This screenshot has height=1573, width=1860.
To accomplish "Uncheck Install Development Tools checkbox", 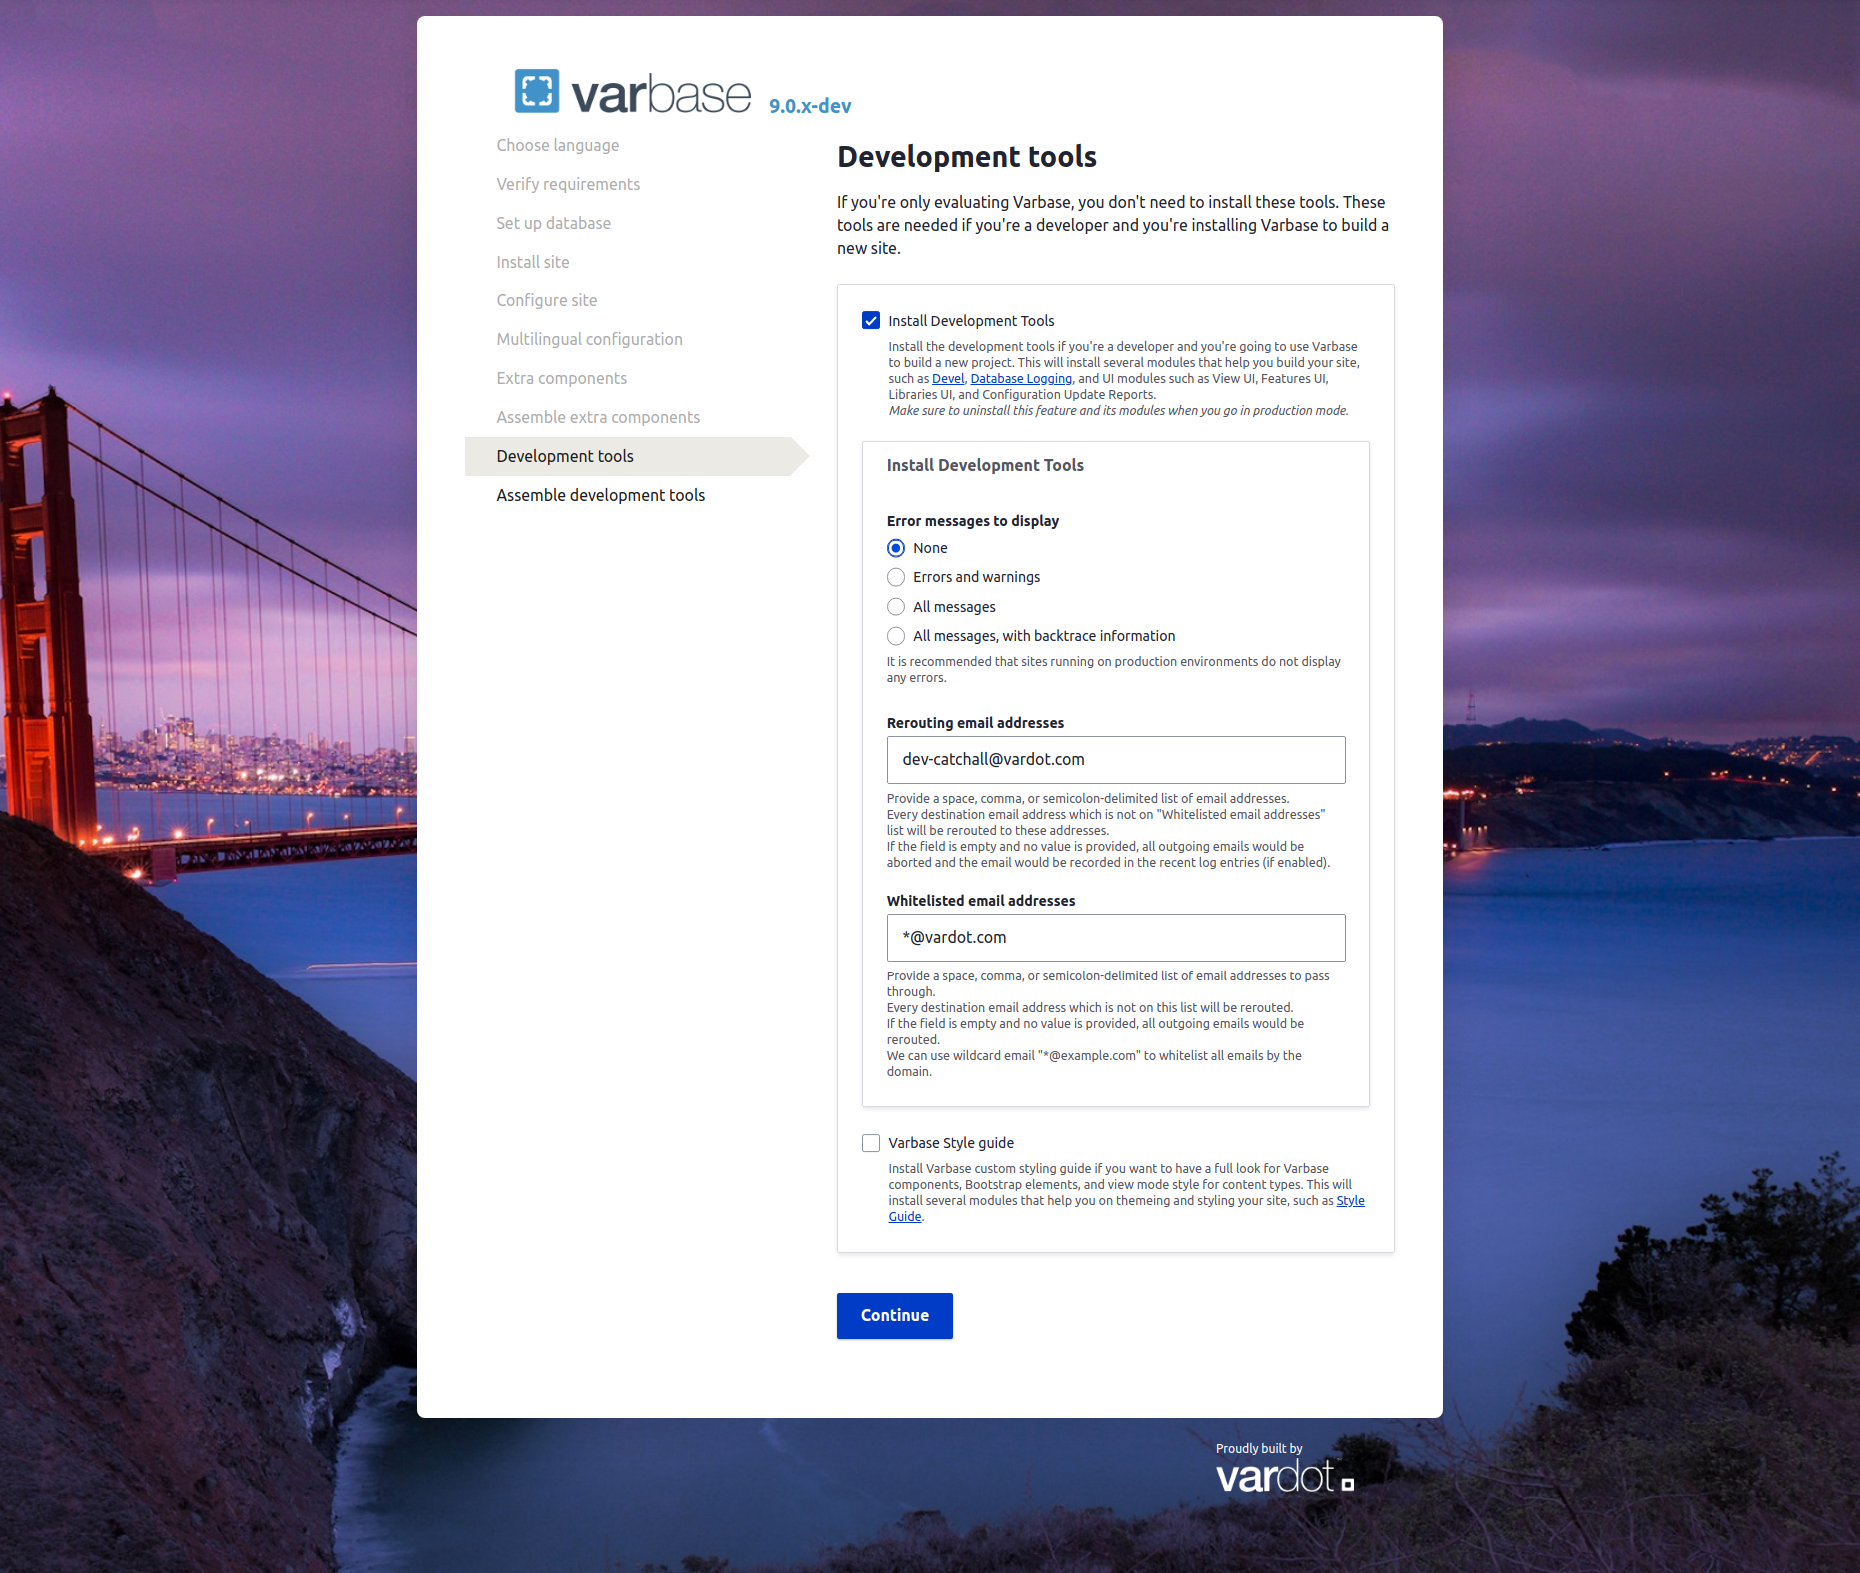I will 871,321.
